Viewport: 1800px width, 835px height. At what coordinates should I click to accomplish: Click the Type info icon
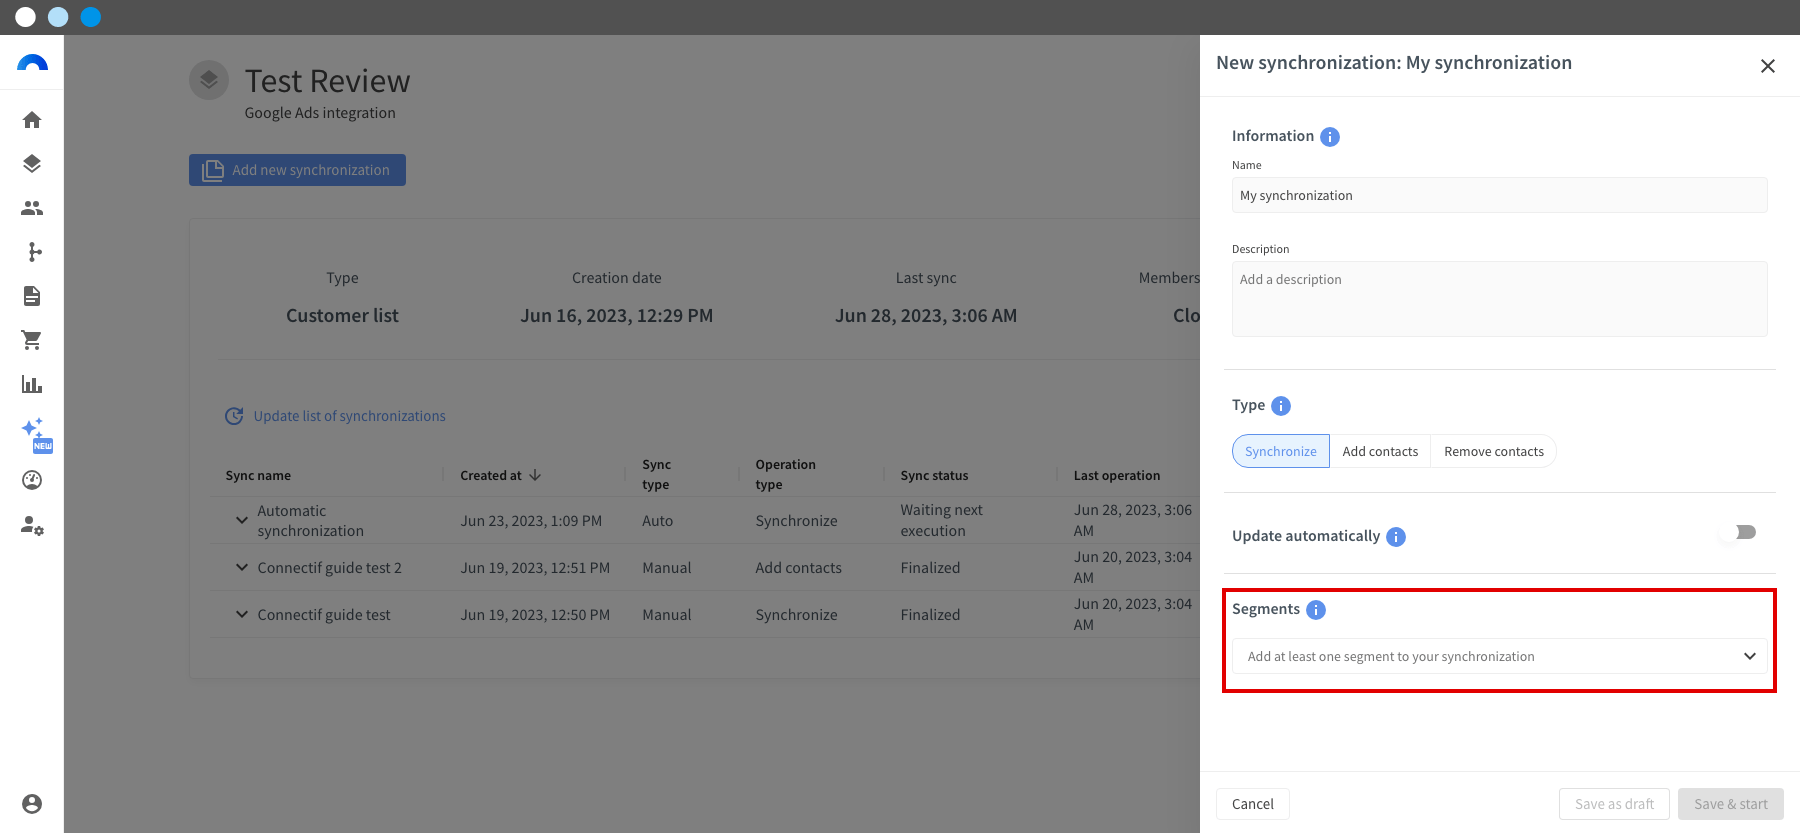coord(1281,406)
